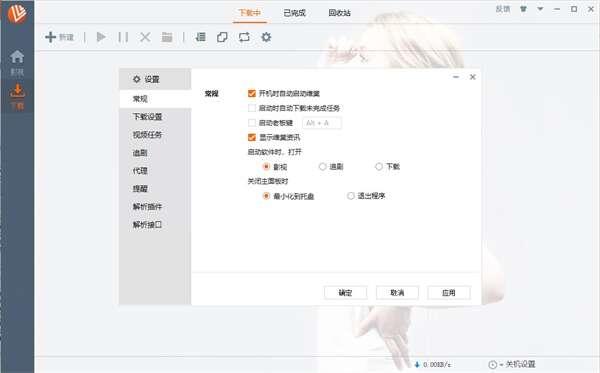Screen dimensions: 600x373
Task: Open the download folder icon in toolbar
Action: click(x=167, y=37)
